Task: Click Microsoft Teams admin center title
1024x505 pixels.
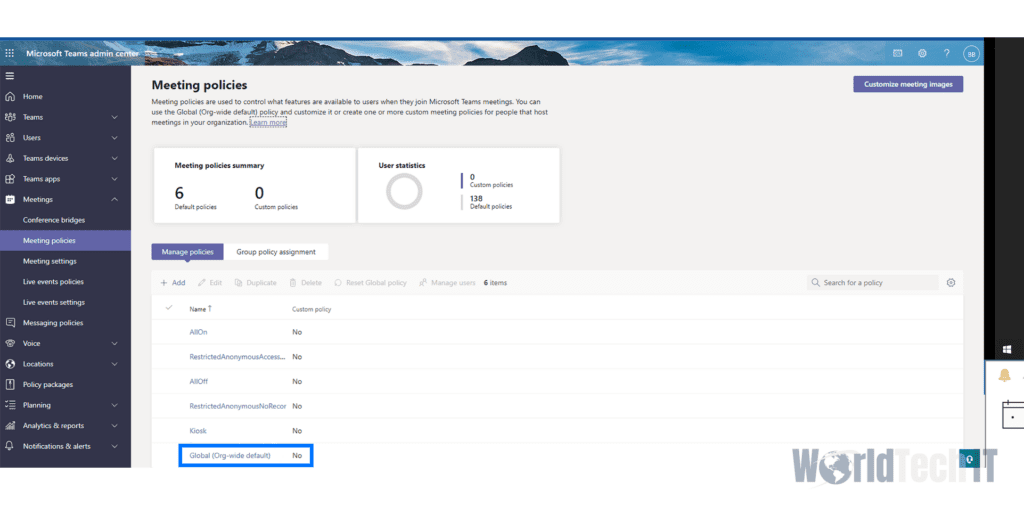Action: click(x=82, y=54)
